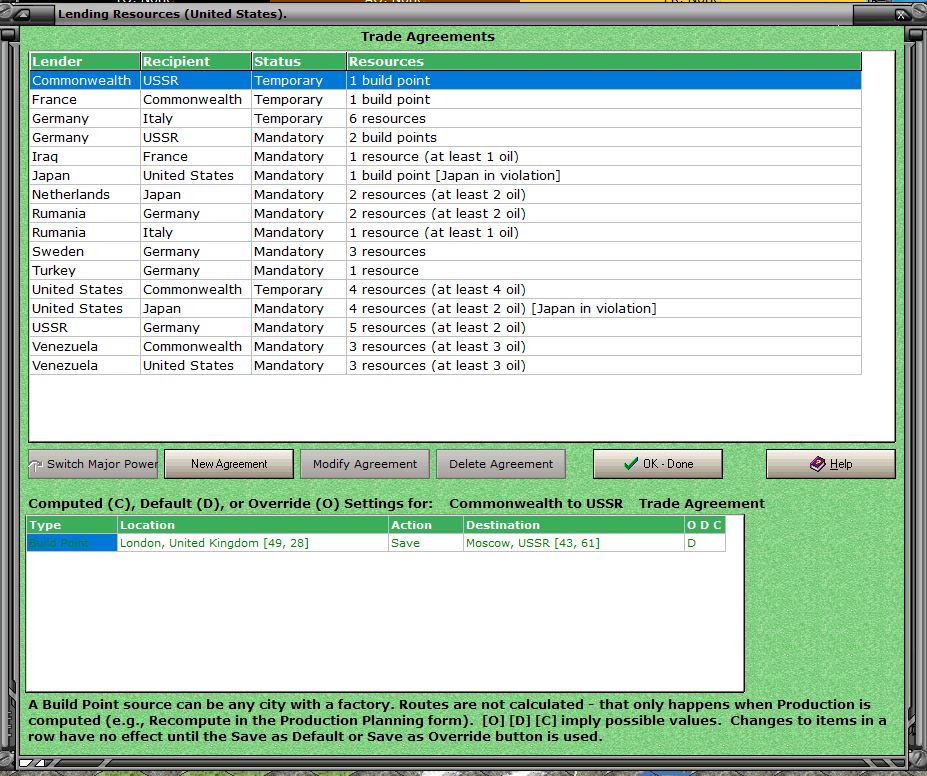The width and height of the screenshot is (927, 776).
Task: Select Rumania to Italy agreement row
Action: click(446, 232)
